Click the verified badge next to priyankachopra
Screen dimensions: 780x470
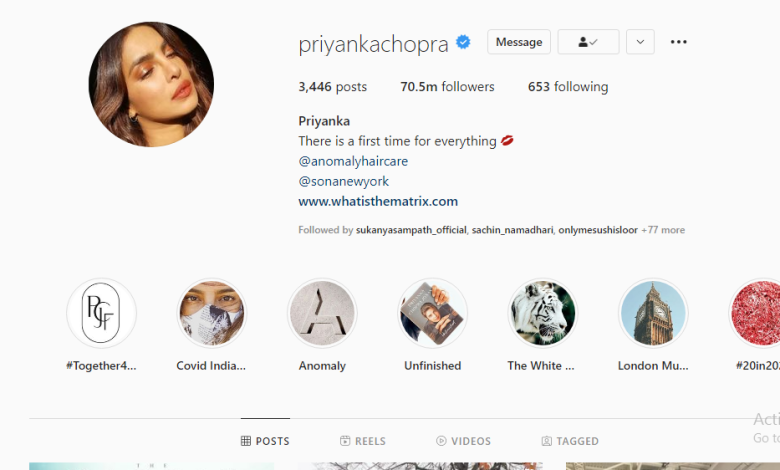[463, 42]
